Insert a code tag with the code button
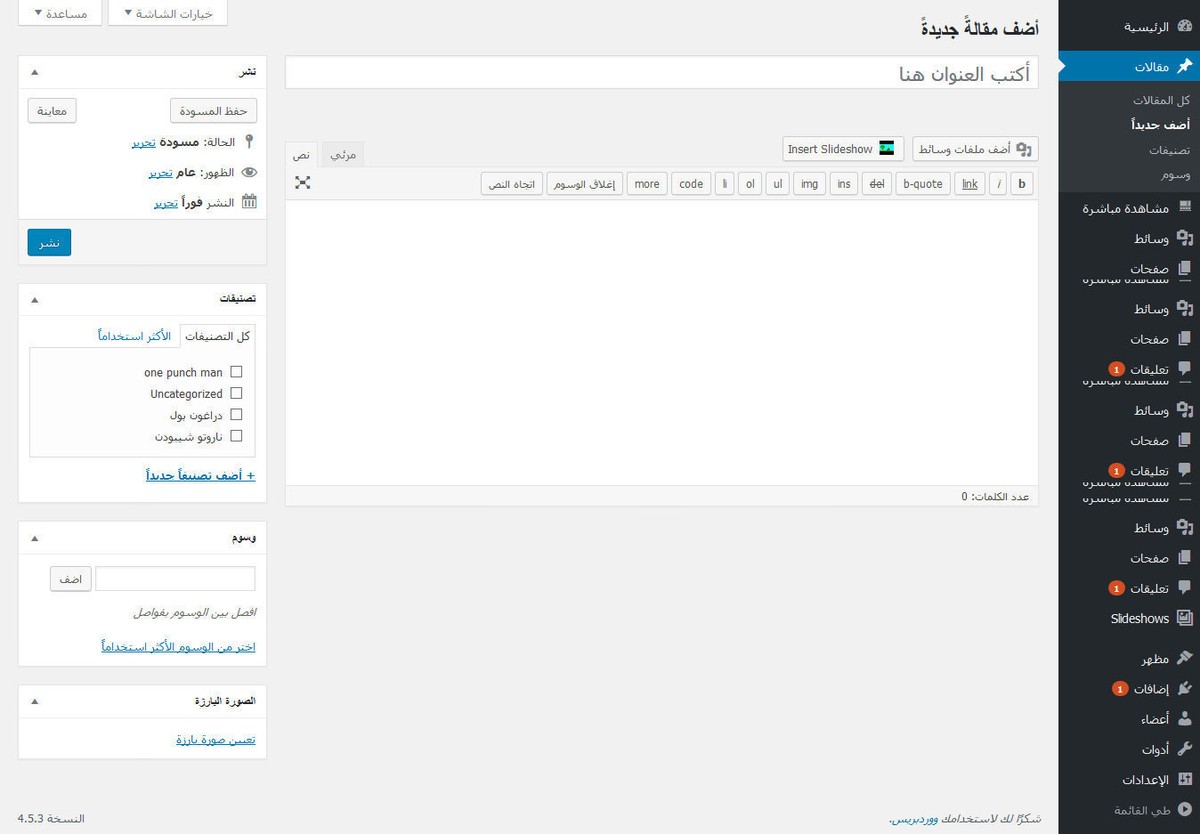1200x834 pixels. pyautogui.click(x=691, y=184)
